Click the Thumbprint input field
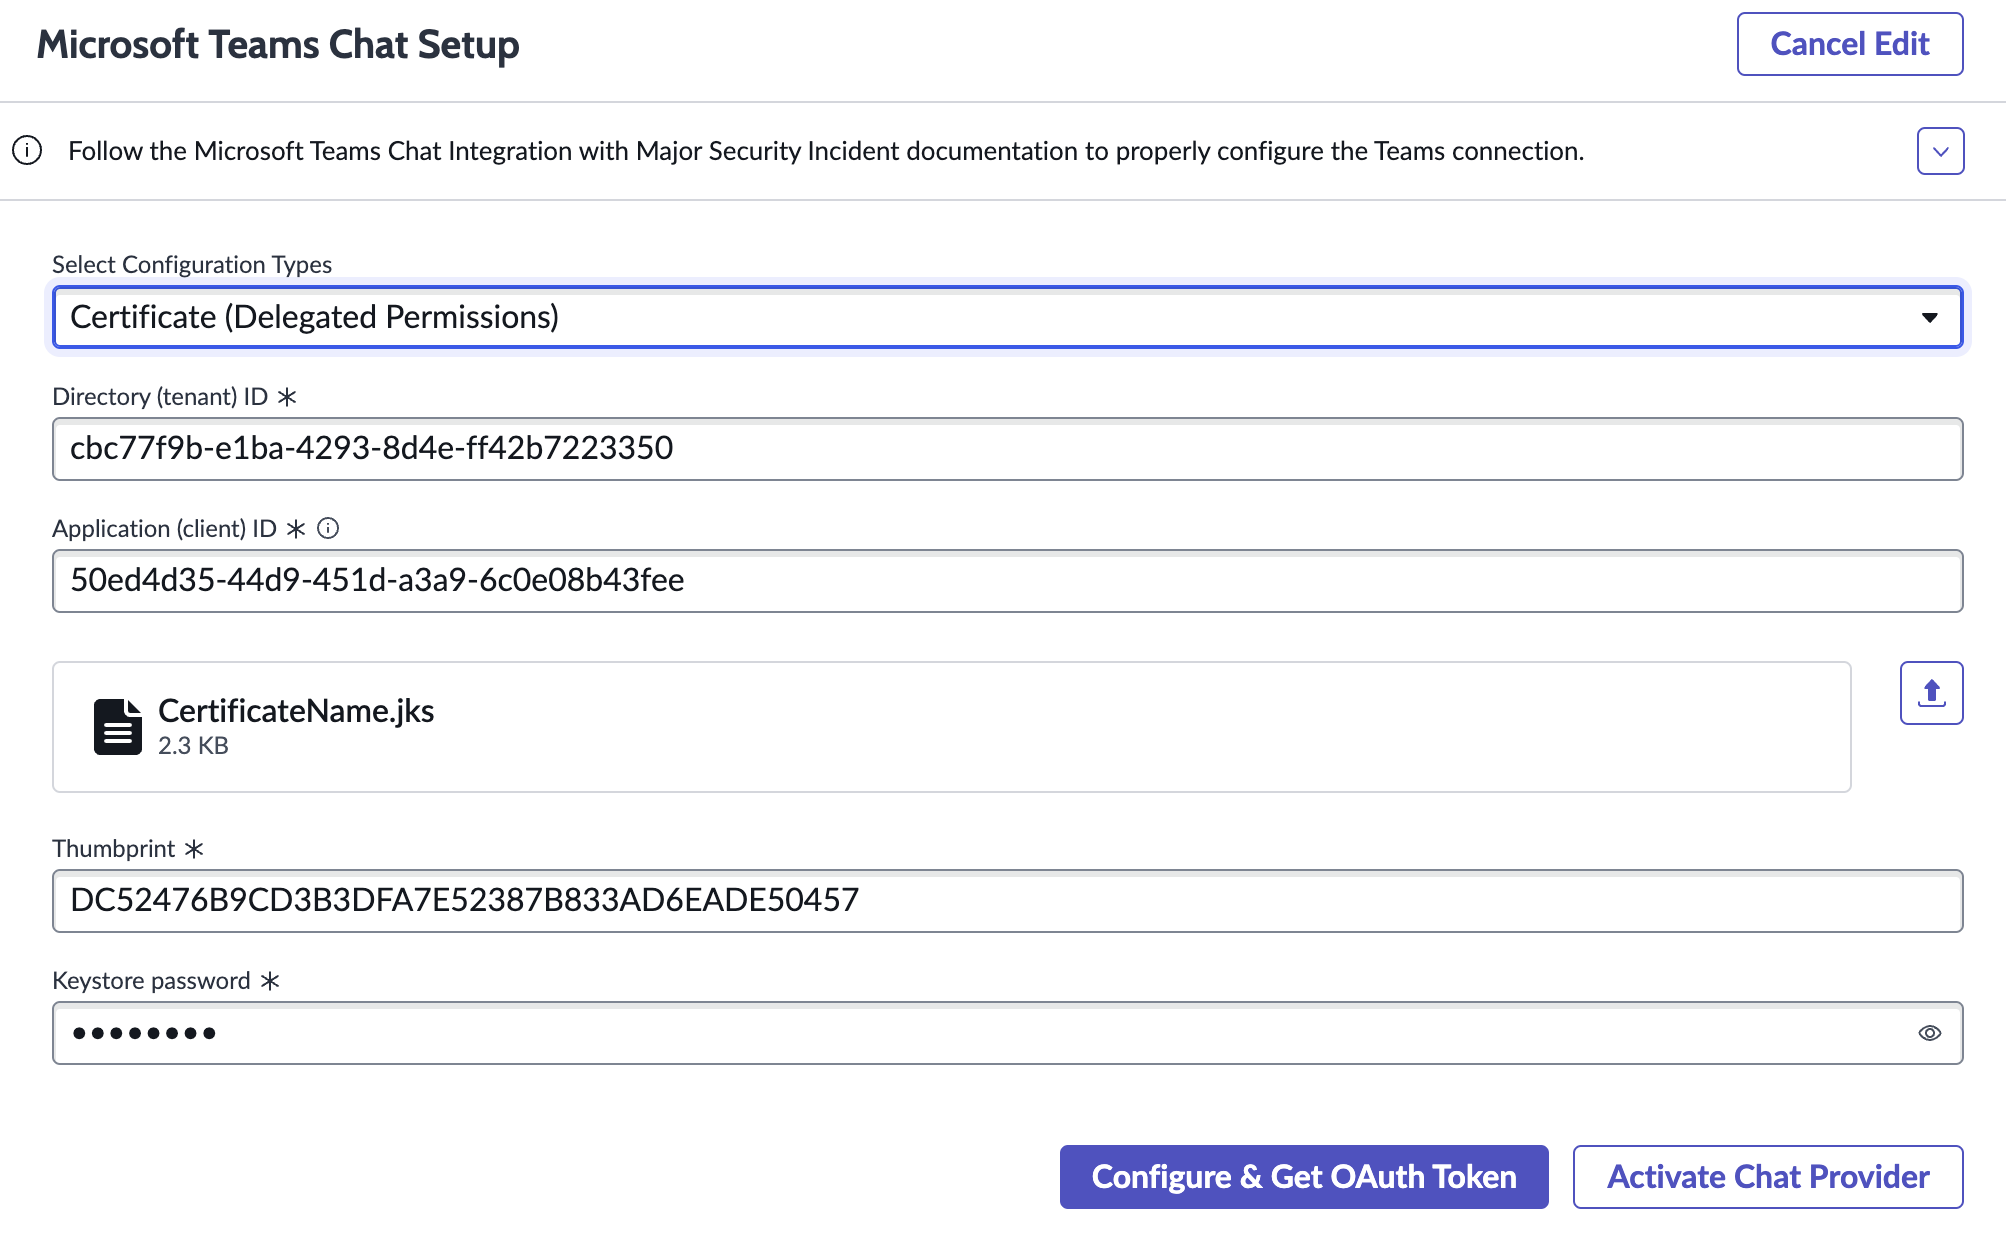The image size is (2006, 1248). pos(1007,901)
